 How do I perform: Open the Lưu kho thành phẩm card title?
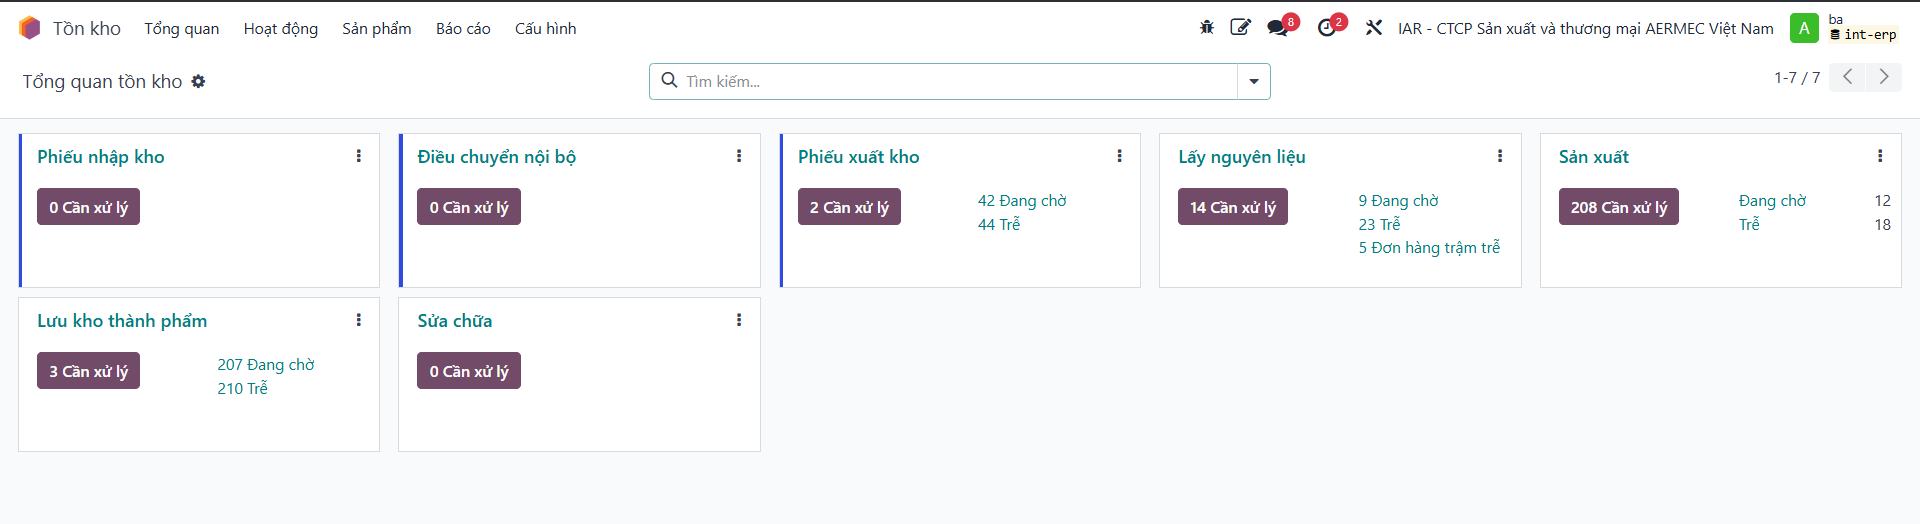pyautogui.click(x=122, y=321)
